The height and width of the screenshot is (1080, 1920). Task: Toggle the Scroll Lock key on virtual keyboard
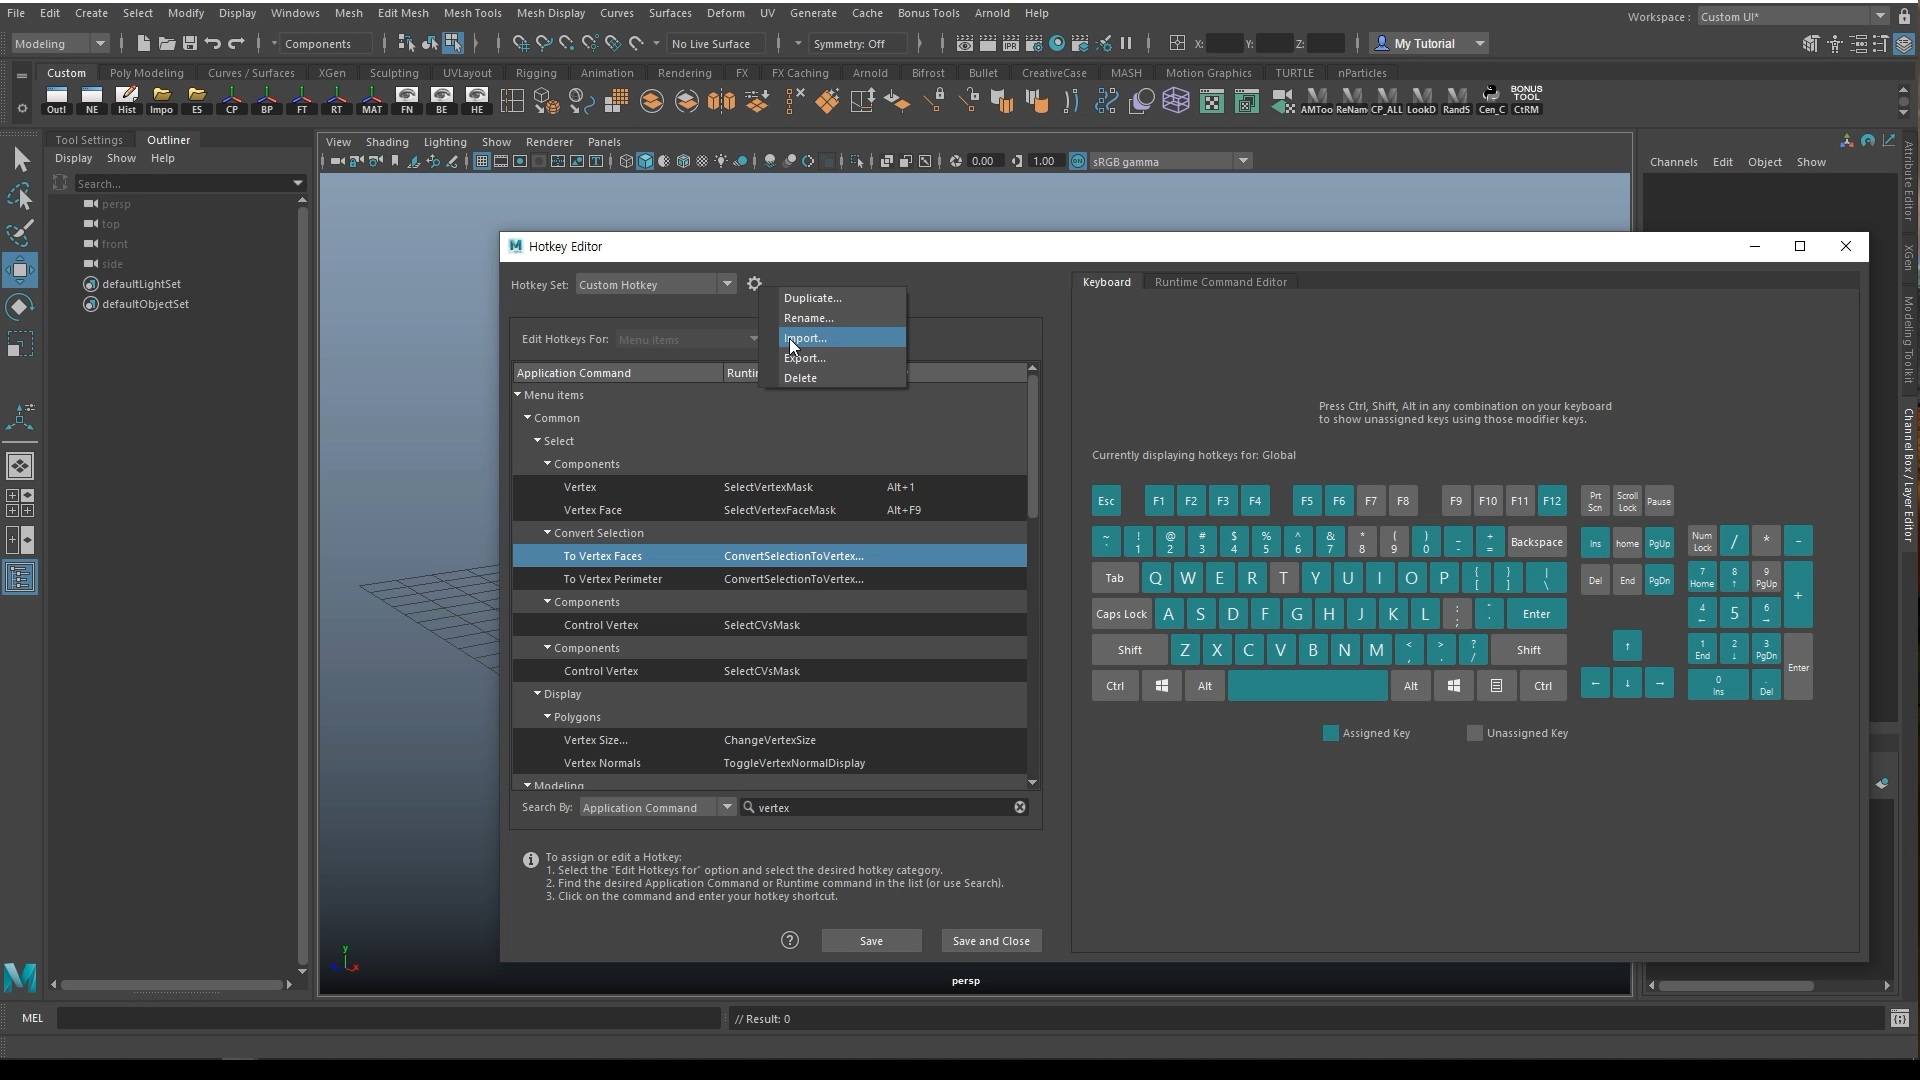[x=1627, y=501]
